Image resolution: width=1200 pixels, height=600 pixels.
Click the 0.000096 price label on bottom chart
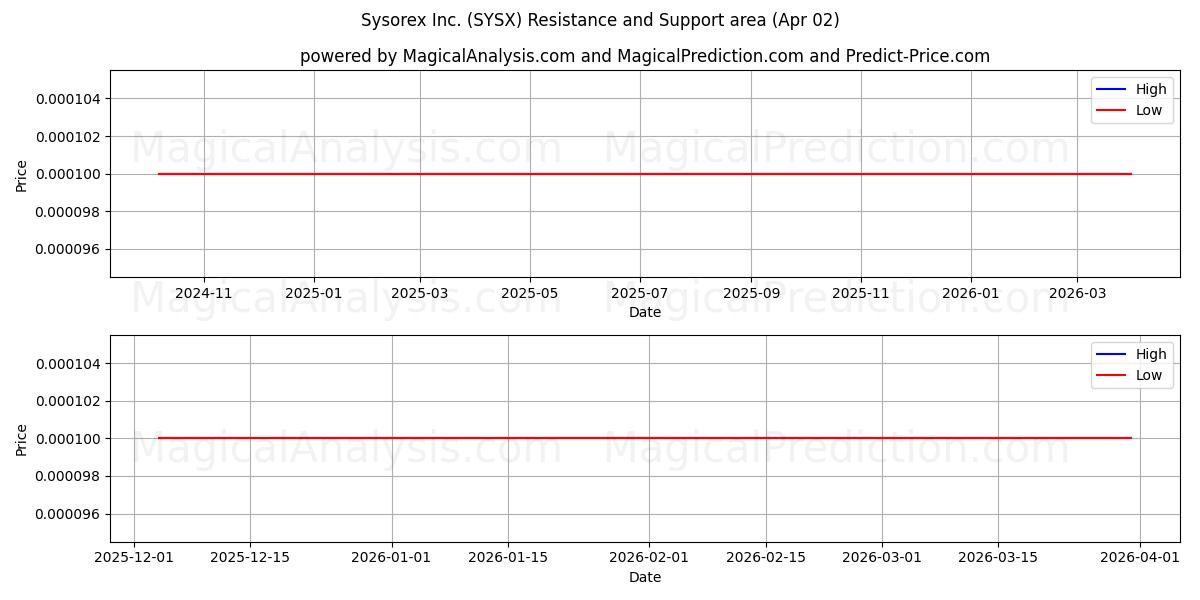coord(68,514)
